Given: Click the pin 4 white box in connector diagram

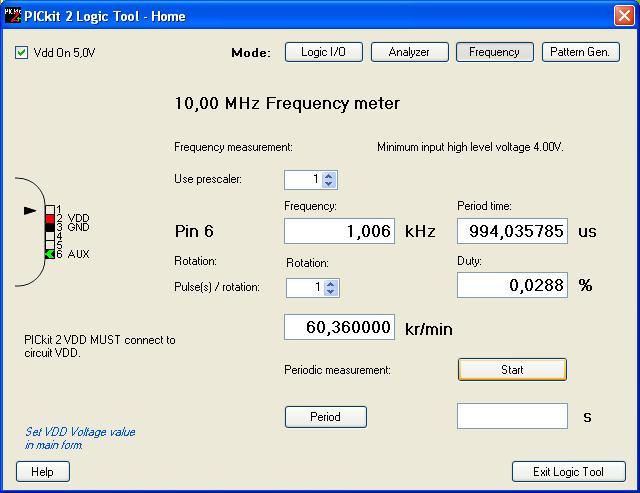Looking at the screenshot, I should pyautogui.click(x=50, y=236).
